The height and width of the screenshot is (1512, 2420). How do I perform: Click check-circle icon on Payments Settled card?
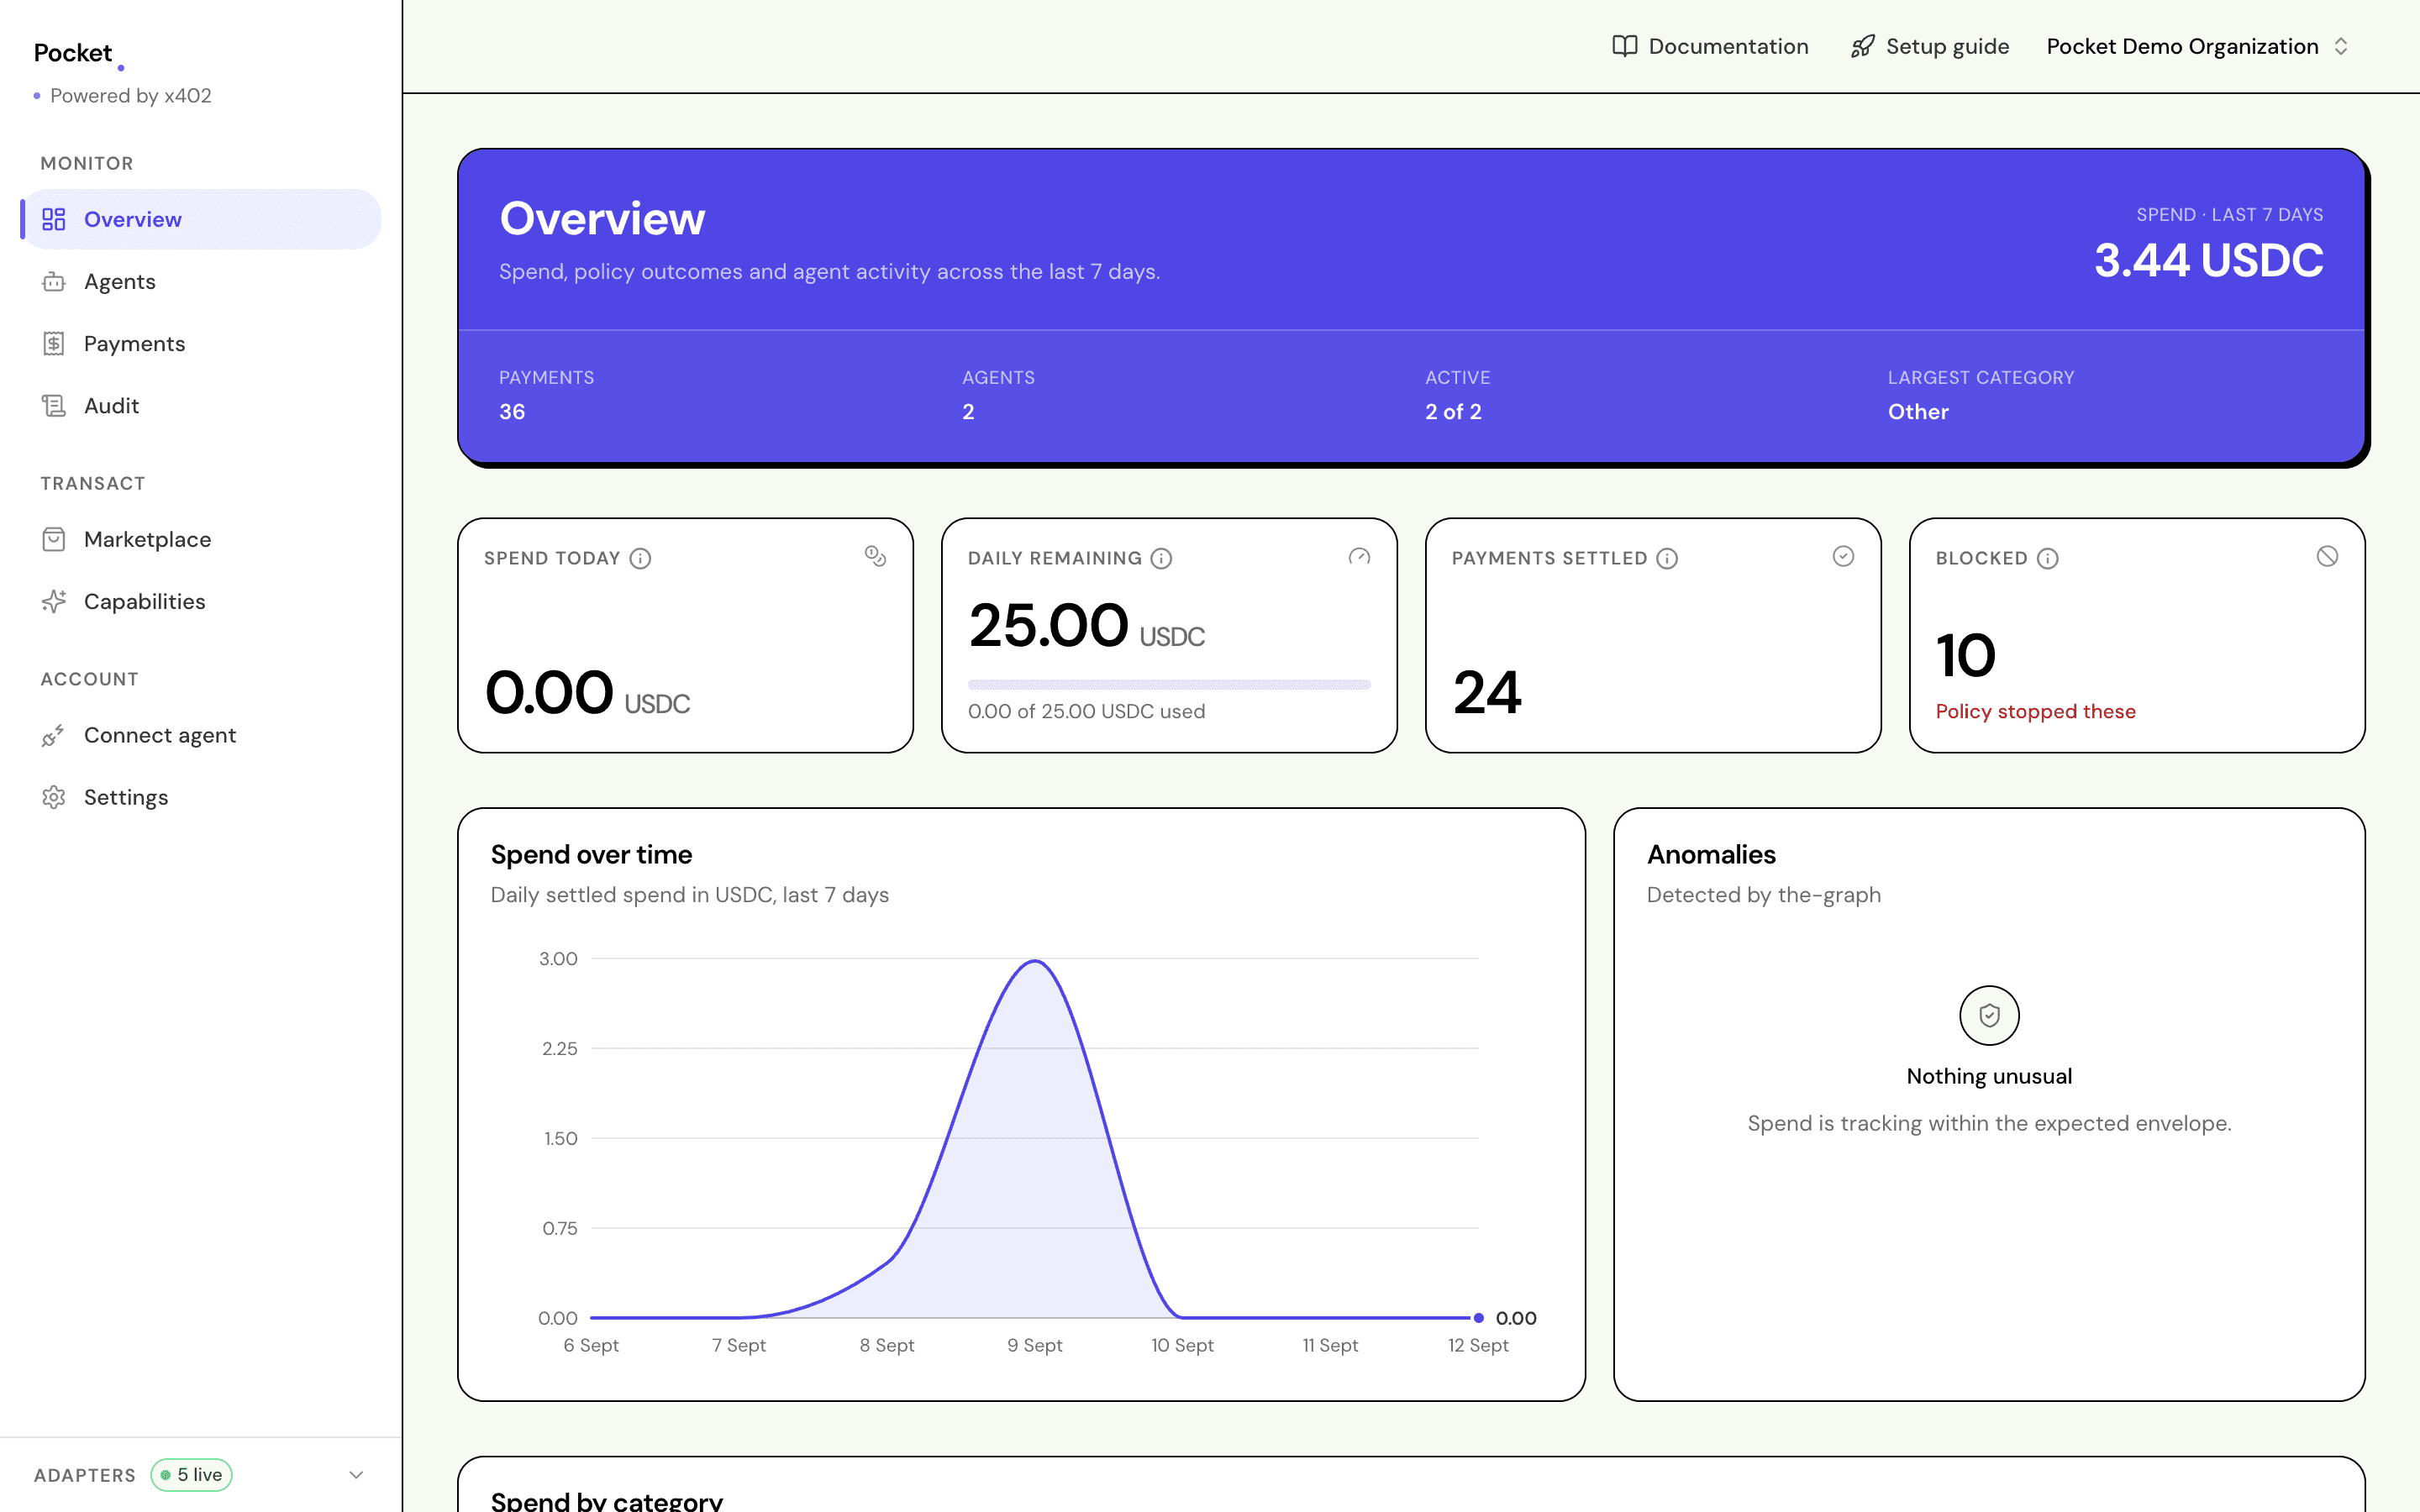click(1843, 556)
